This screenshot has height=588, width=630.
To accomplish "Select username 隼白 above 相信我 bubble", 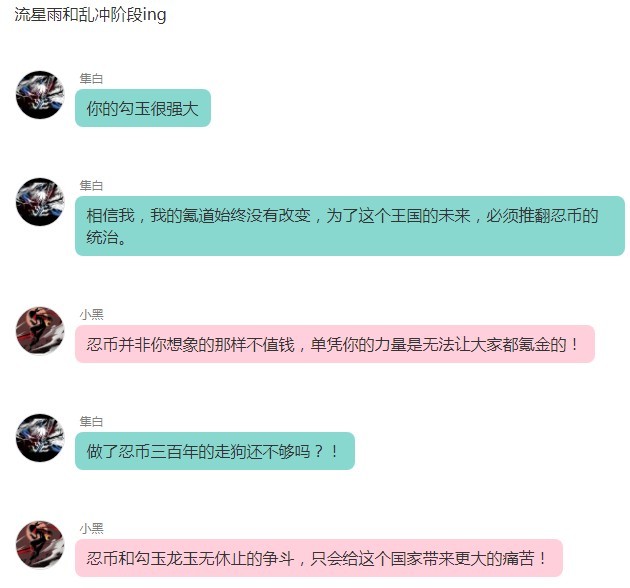I will [91, 186].
